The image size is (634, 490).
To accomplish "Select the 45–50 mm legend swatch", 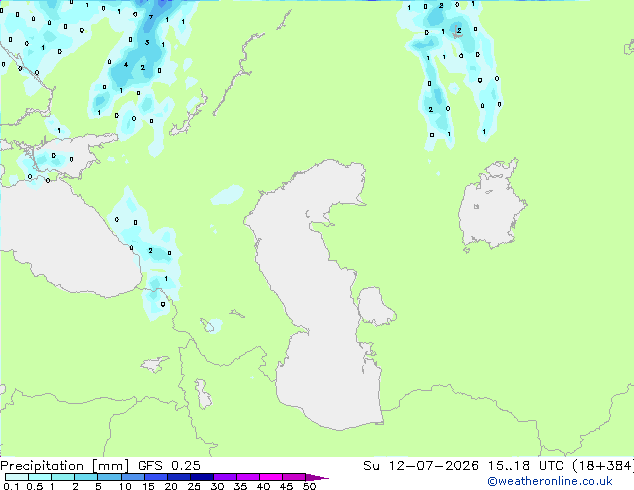I will [x=294, y=477].
